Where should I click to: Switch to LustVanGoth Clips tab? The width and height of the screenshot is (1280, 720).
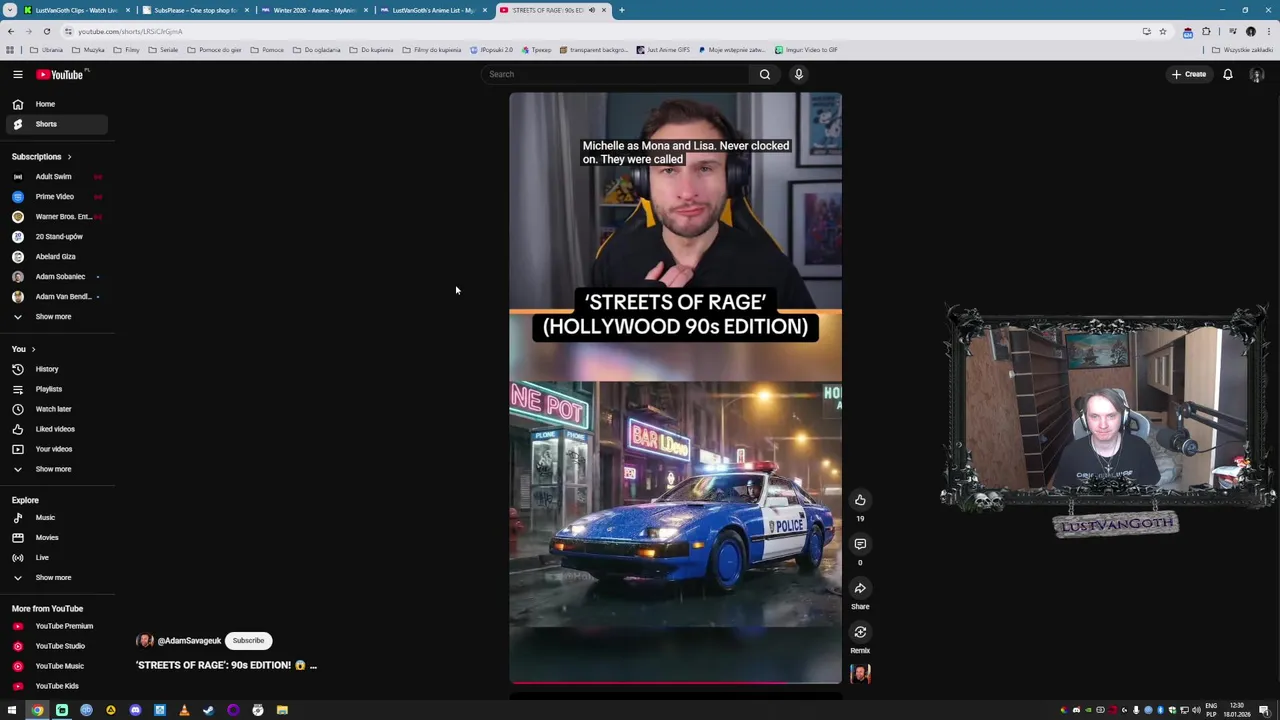click(77, 10)
